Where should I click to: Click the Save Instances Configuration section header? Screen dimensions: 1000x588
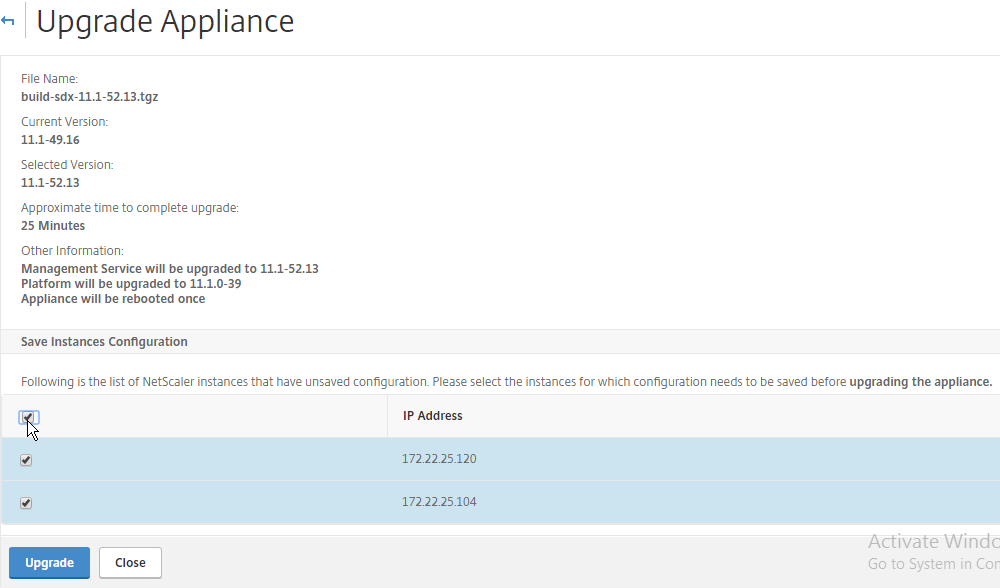coord(104,342)
